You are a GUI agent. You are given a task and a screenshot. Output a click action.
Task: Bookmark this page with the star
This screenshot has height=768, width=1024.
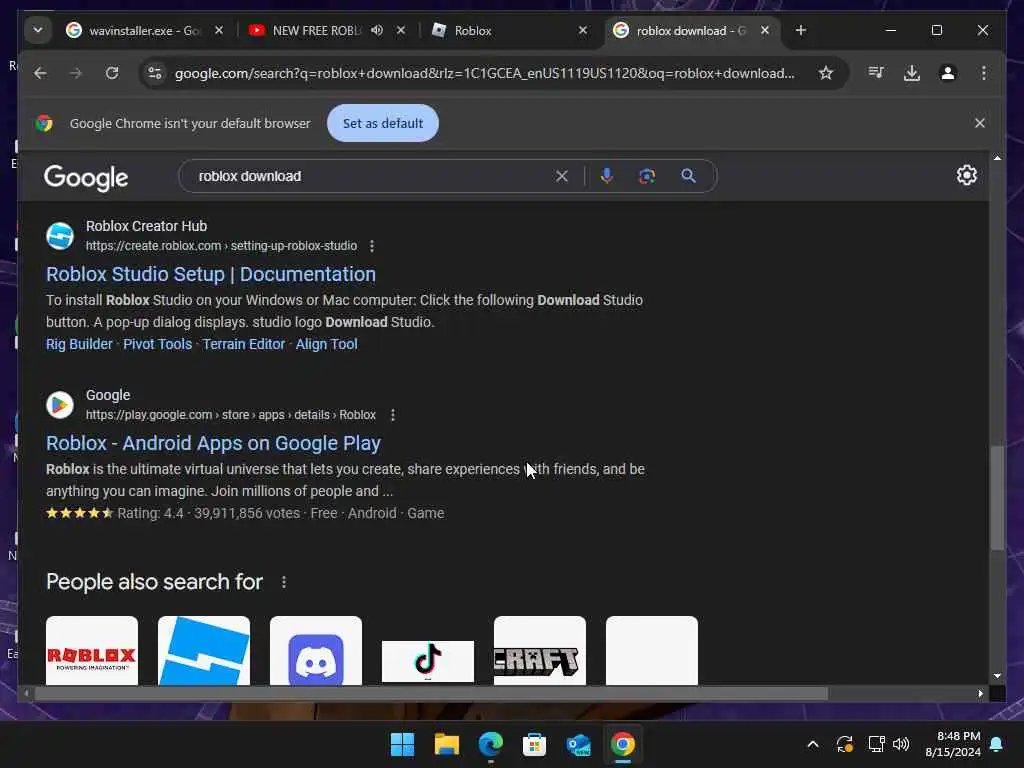point(825,73)
